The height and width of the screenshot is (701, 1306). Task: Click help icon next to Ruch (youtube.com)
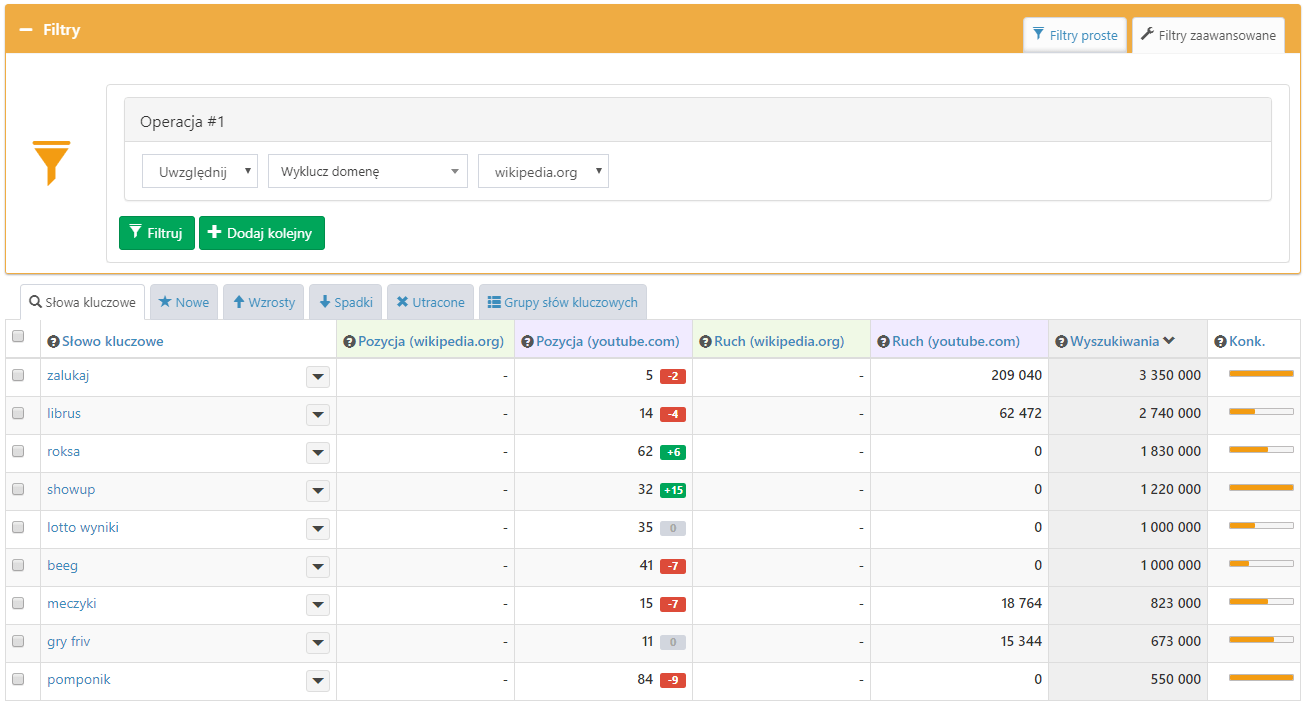[883, 342]
